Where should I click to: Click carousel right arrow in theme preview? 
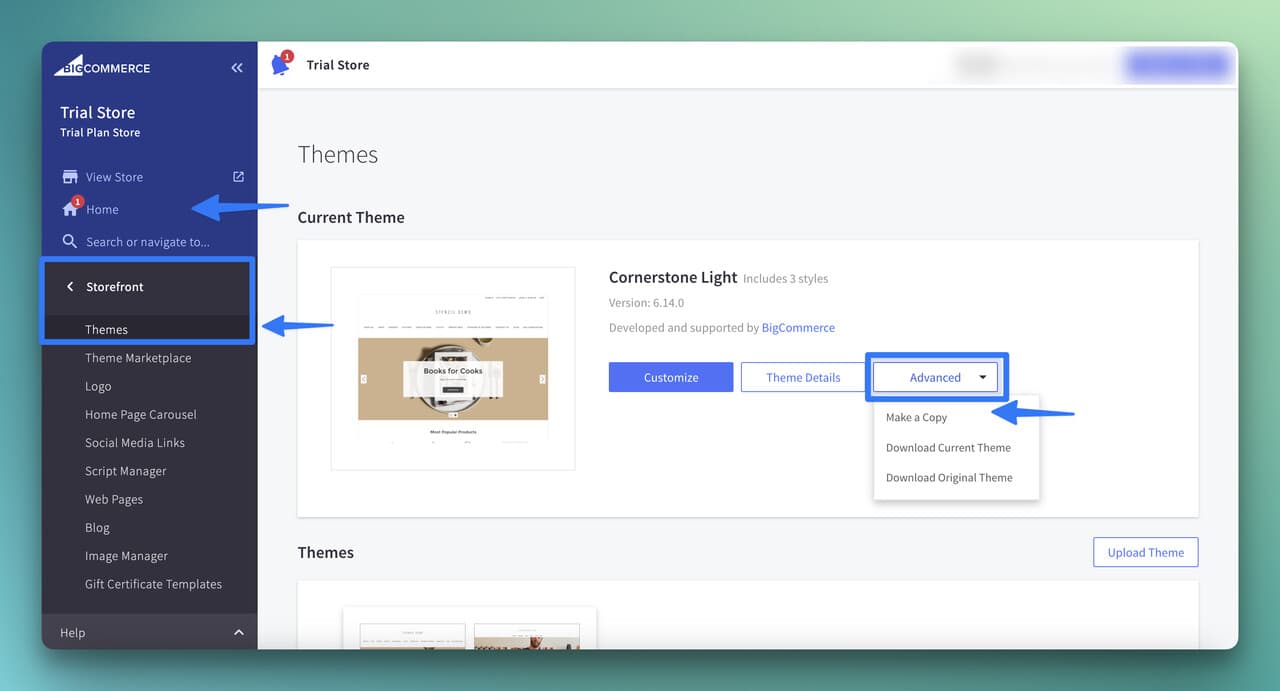542,379
